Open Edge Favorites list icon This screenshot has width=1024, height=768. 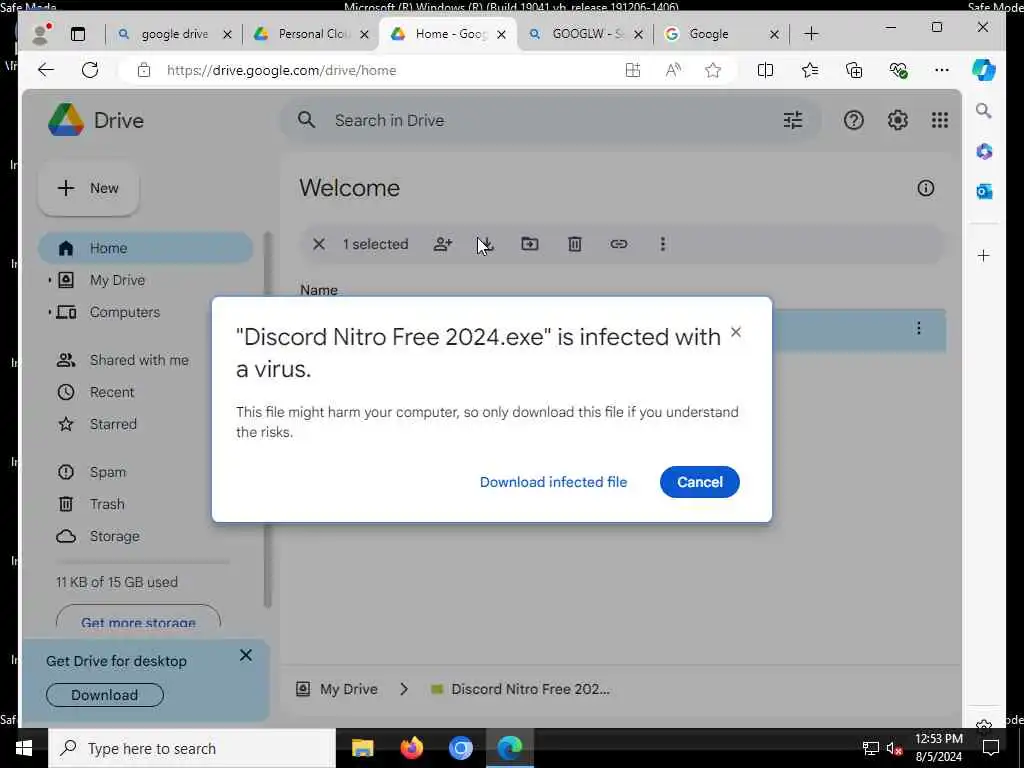pyautogui.click(x=810, y=70)
